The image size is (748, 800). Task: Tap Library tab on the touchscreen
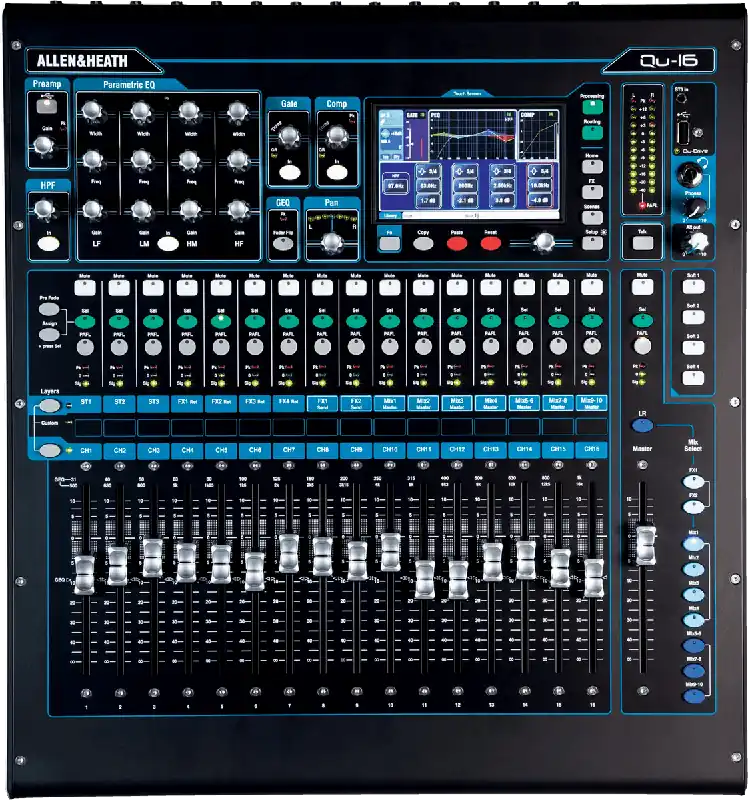click(391, 216)
